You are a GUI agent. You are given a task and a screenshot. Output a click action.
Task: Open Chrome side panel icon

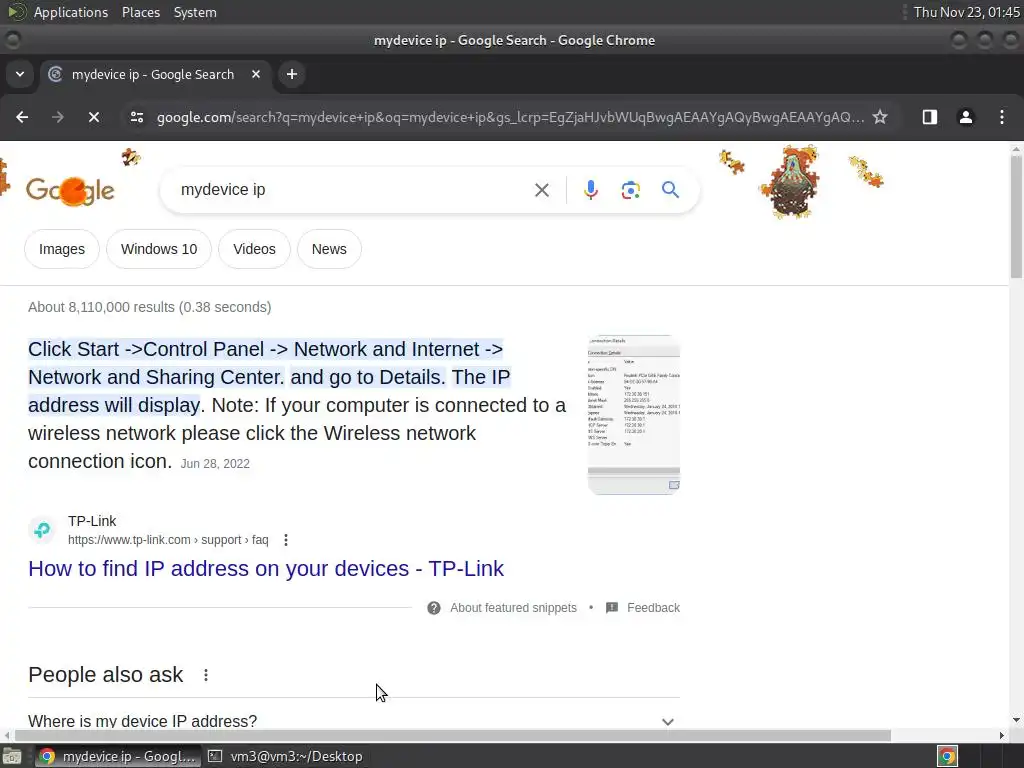[x=929, y=117]
